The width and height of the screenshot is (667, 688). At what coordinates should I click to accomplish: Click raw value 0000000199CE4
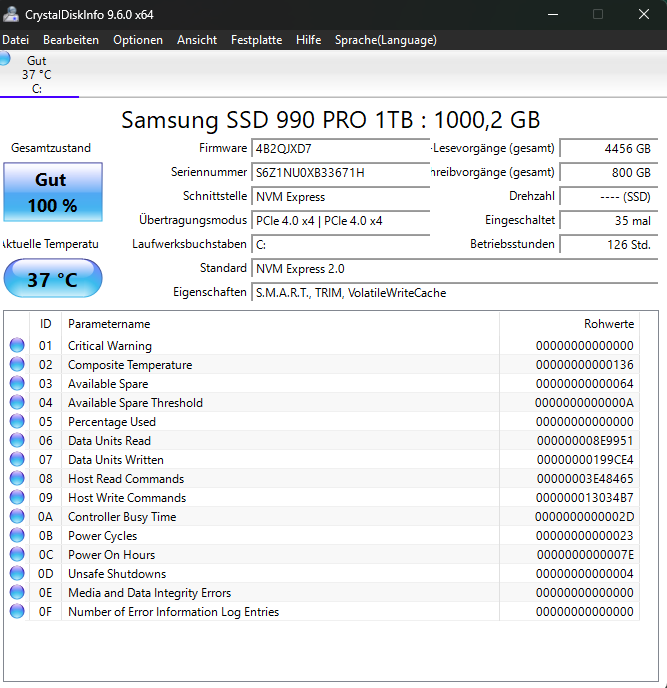click(x=585, y=460)
